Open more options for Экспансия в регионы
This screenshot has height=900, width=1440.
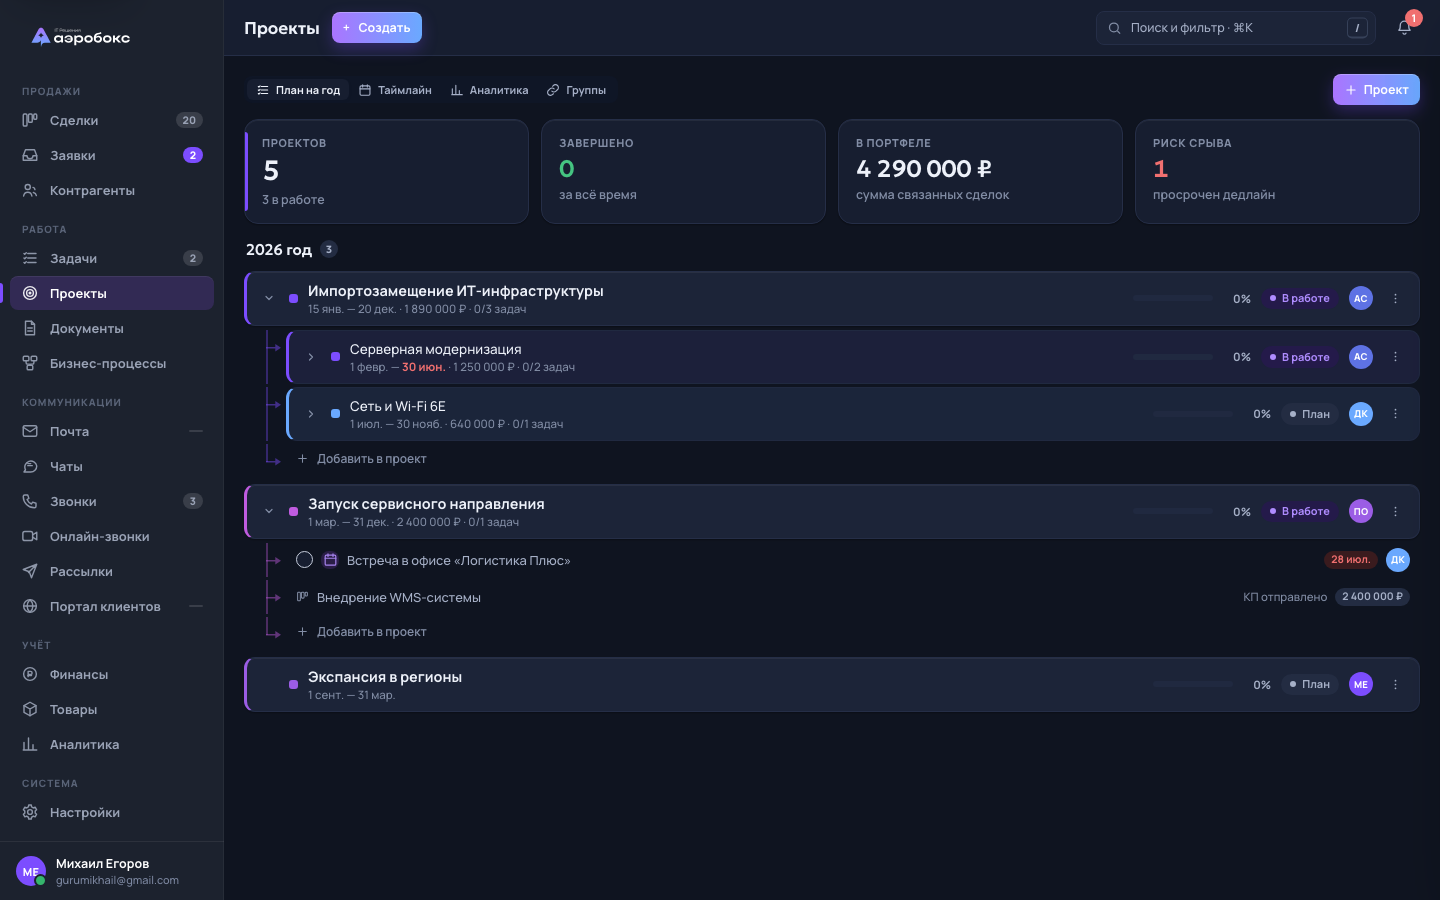(1395, 684)
